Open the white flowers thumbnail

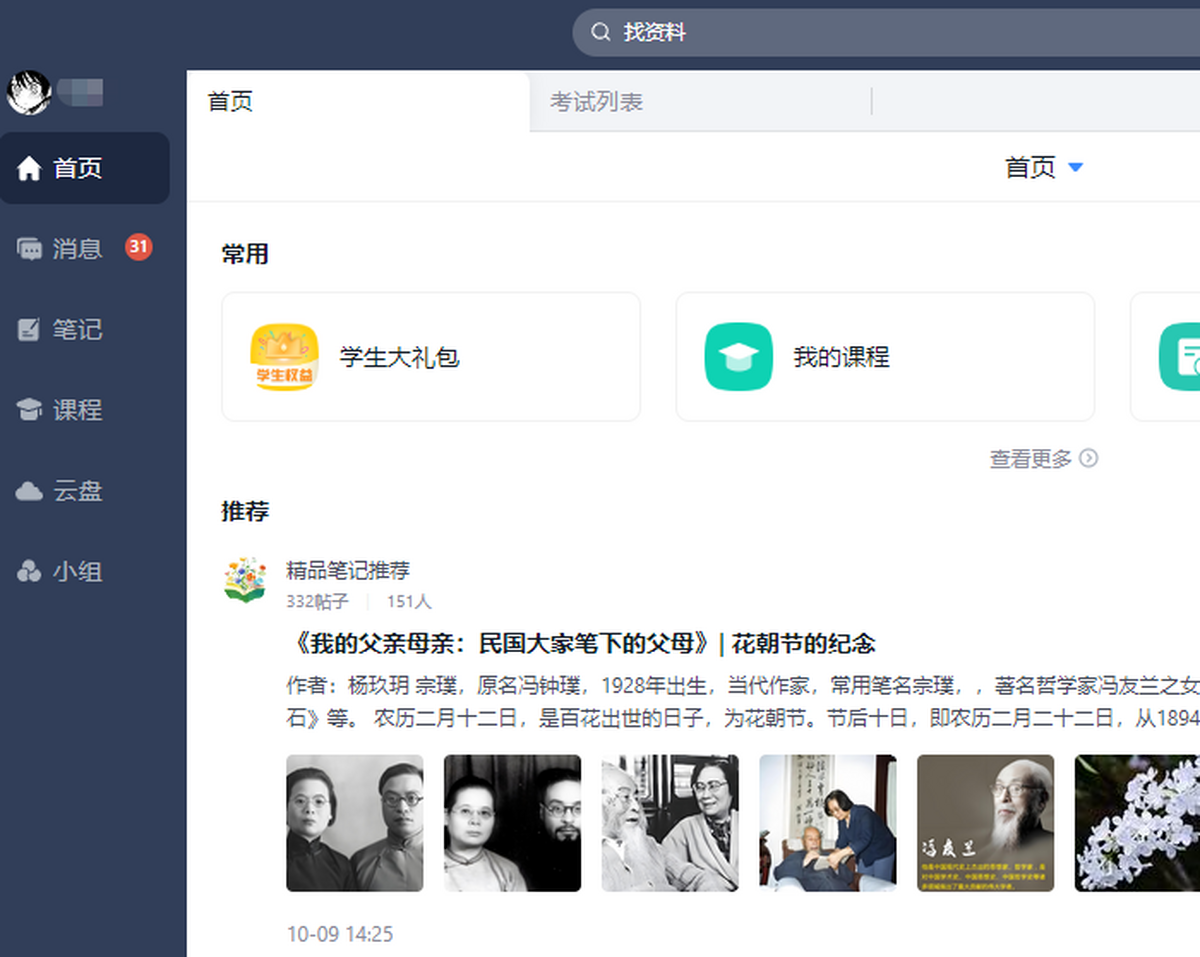click(x=1137, y=823)
